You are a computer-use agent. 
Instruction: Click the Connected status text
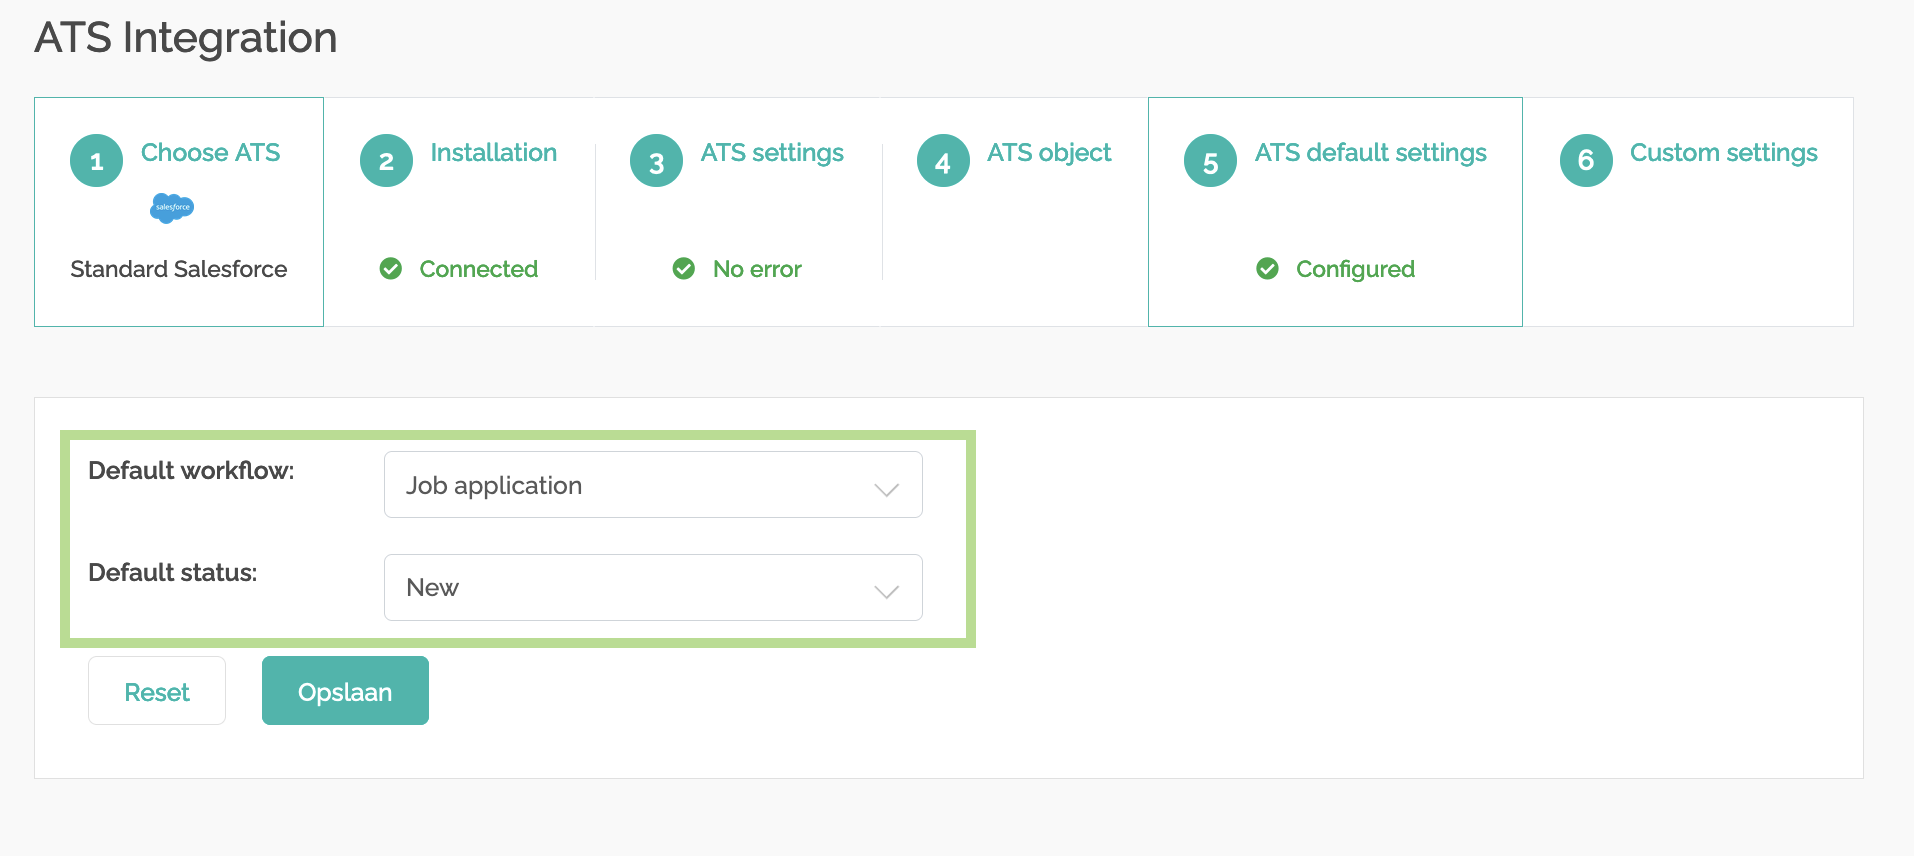pos(479,269)
